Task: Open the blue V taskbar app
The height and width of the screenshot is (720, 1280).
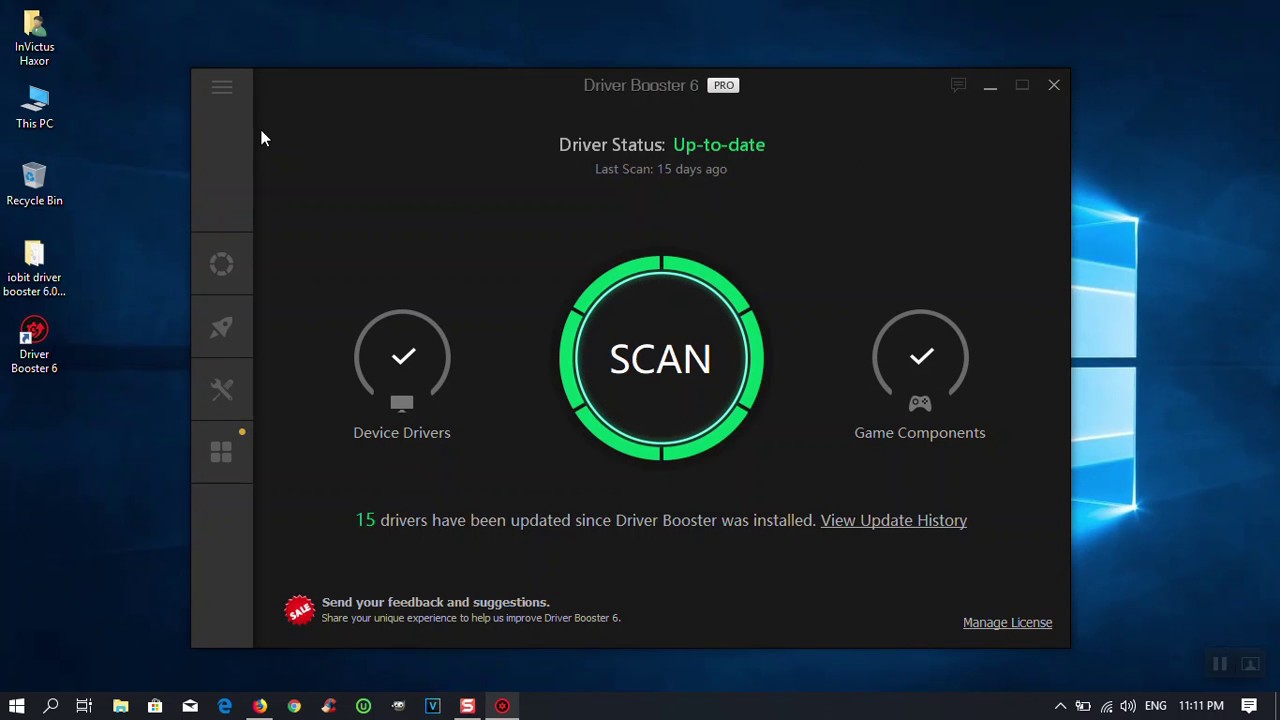Action: (x=433, y=706)
